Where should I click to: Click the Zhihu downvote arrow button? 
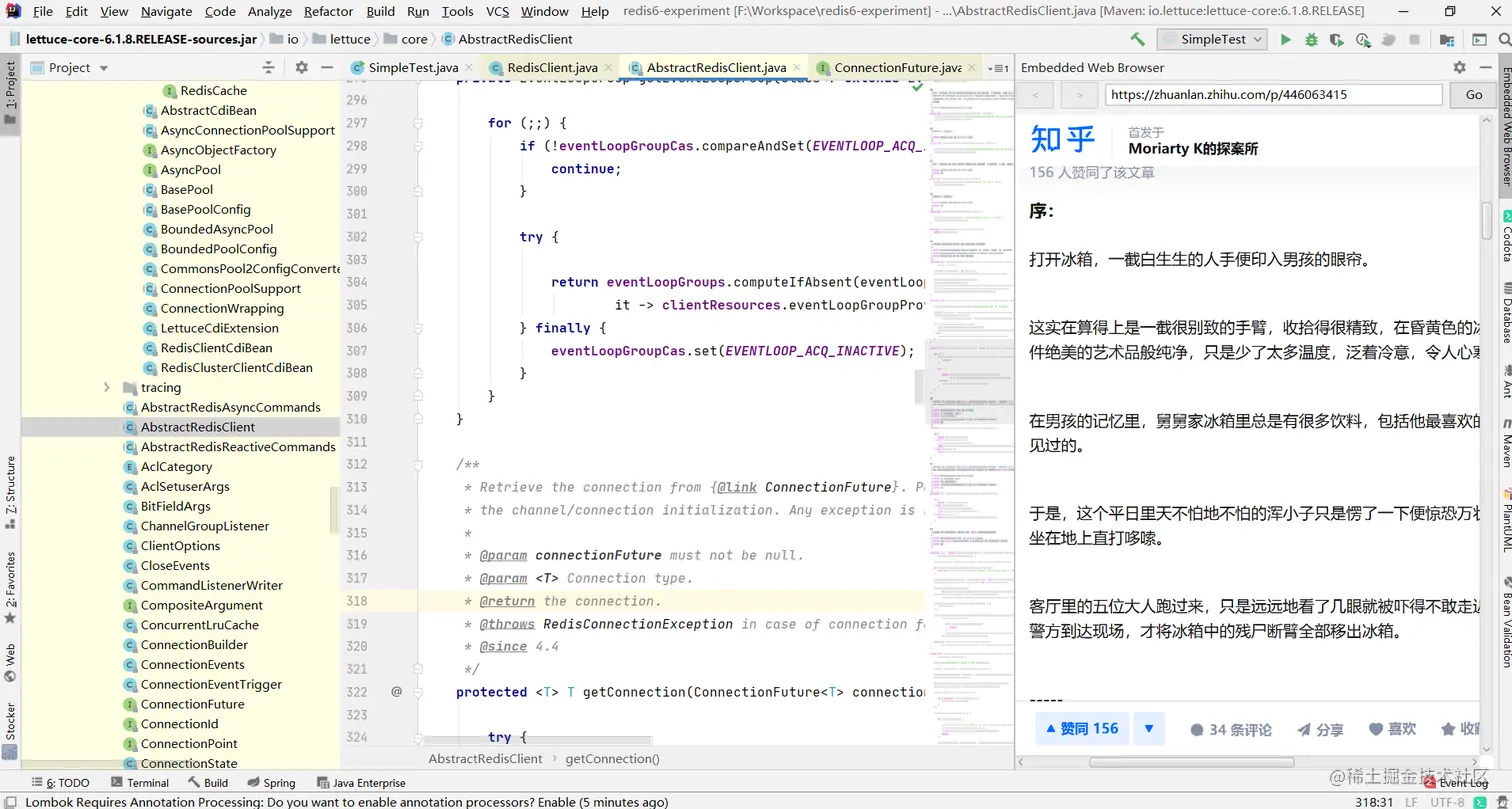click(x=1149, y=729)
